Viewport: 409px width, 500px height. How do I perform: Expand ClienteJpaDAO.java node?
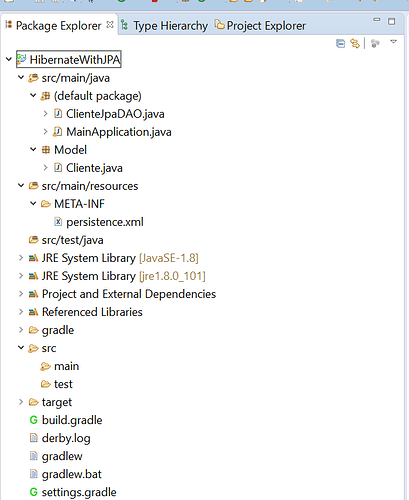point(45,114)
